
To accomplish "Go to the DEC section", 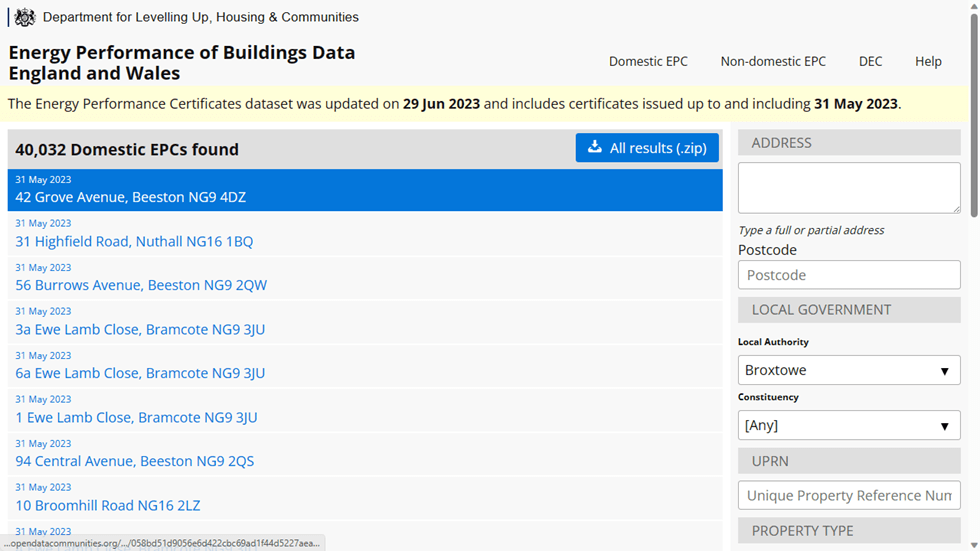I will coord(870,61).
